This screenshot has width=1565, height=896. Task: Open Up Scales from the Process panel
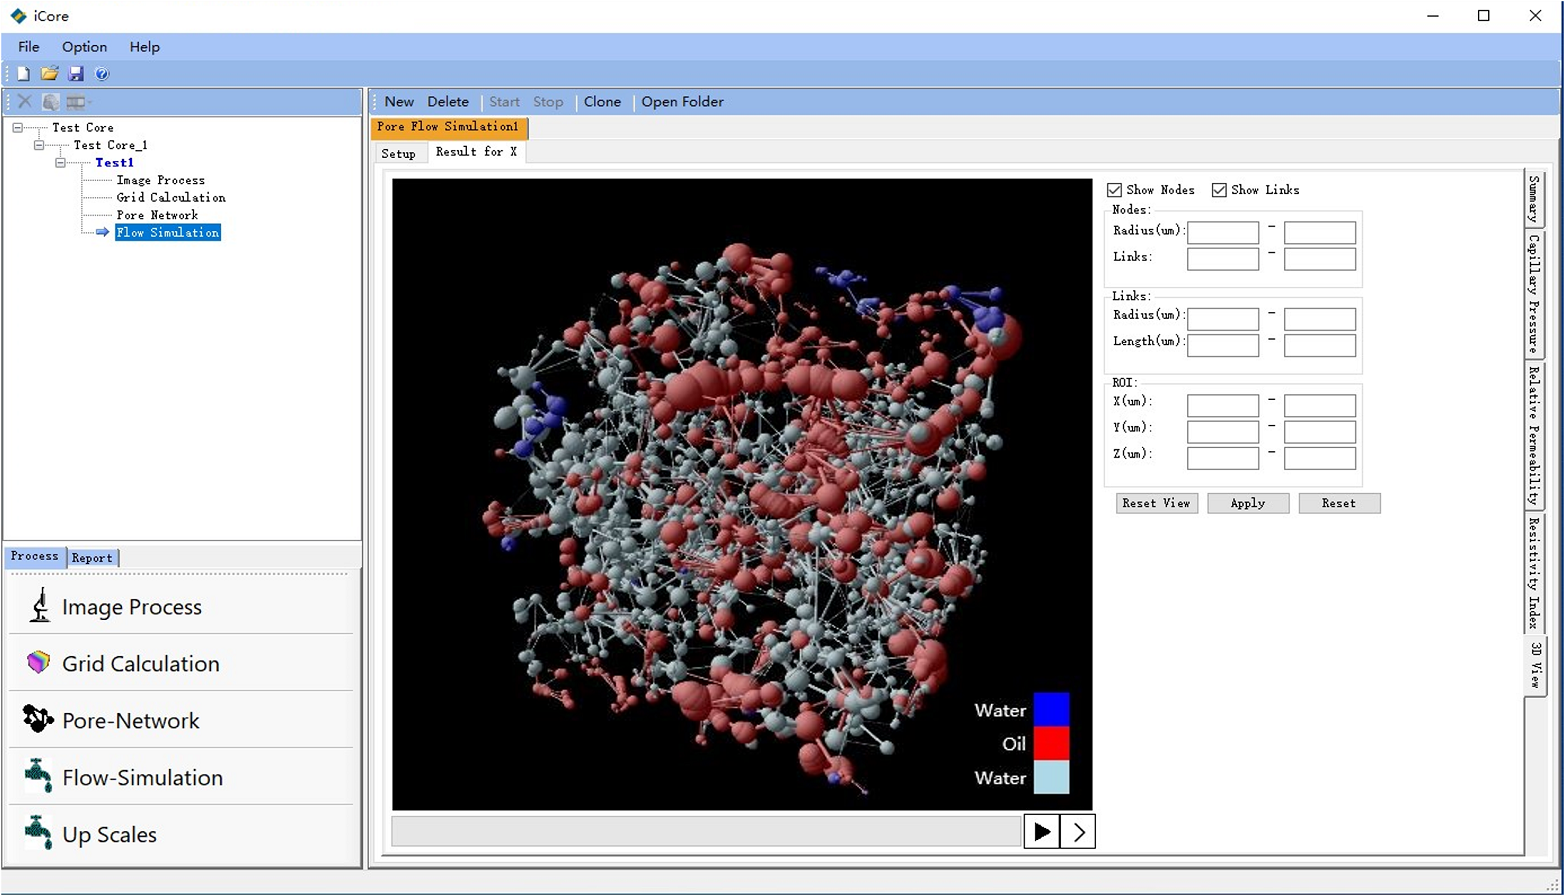tap(181, 834)
